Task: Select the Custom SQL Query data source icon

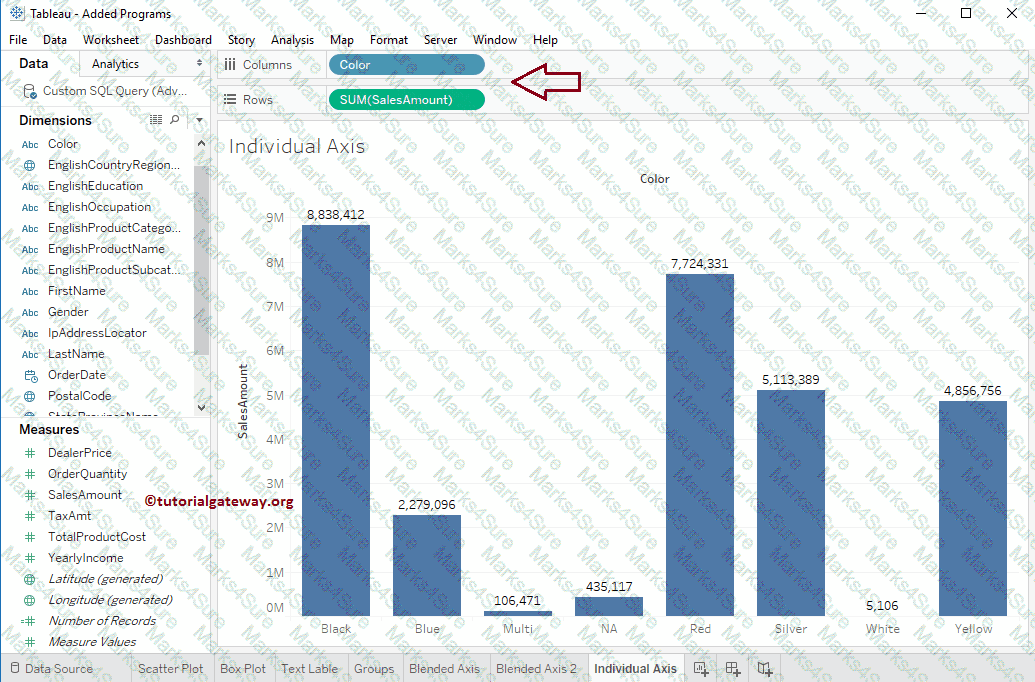Action: [x=30, y=91]
